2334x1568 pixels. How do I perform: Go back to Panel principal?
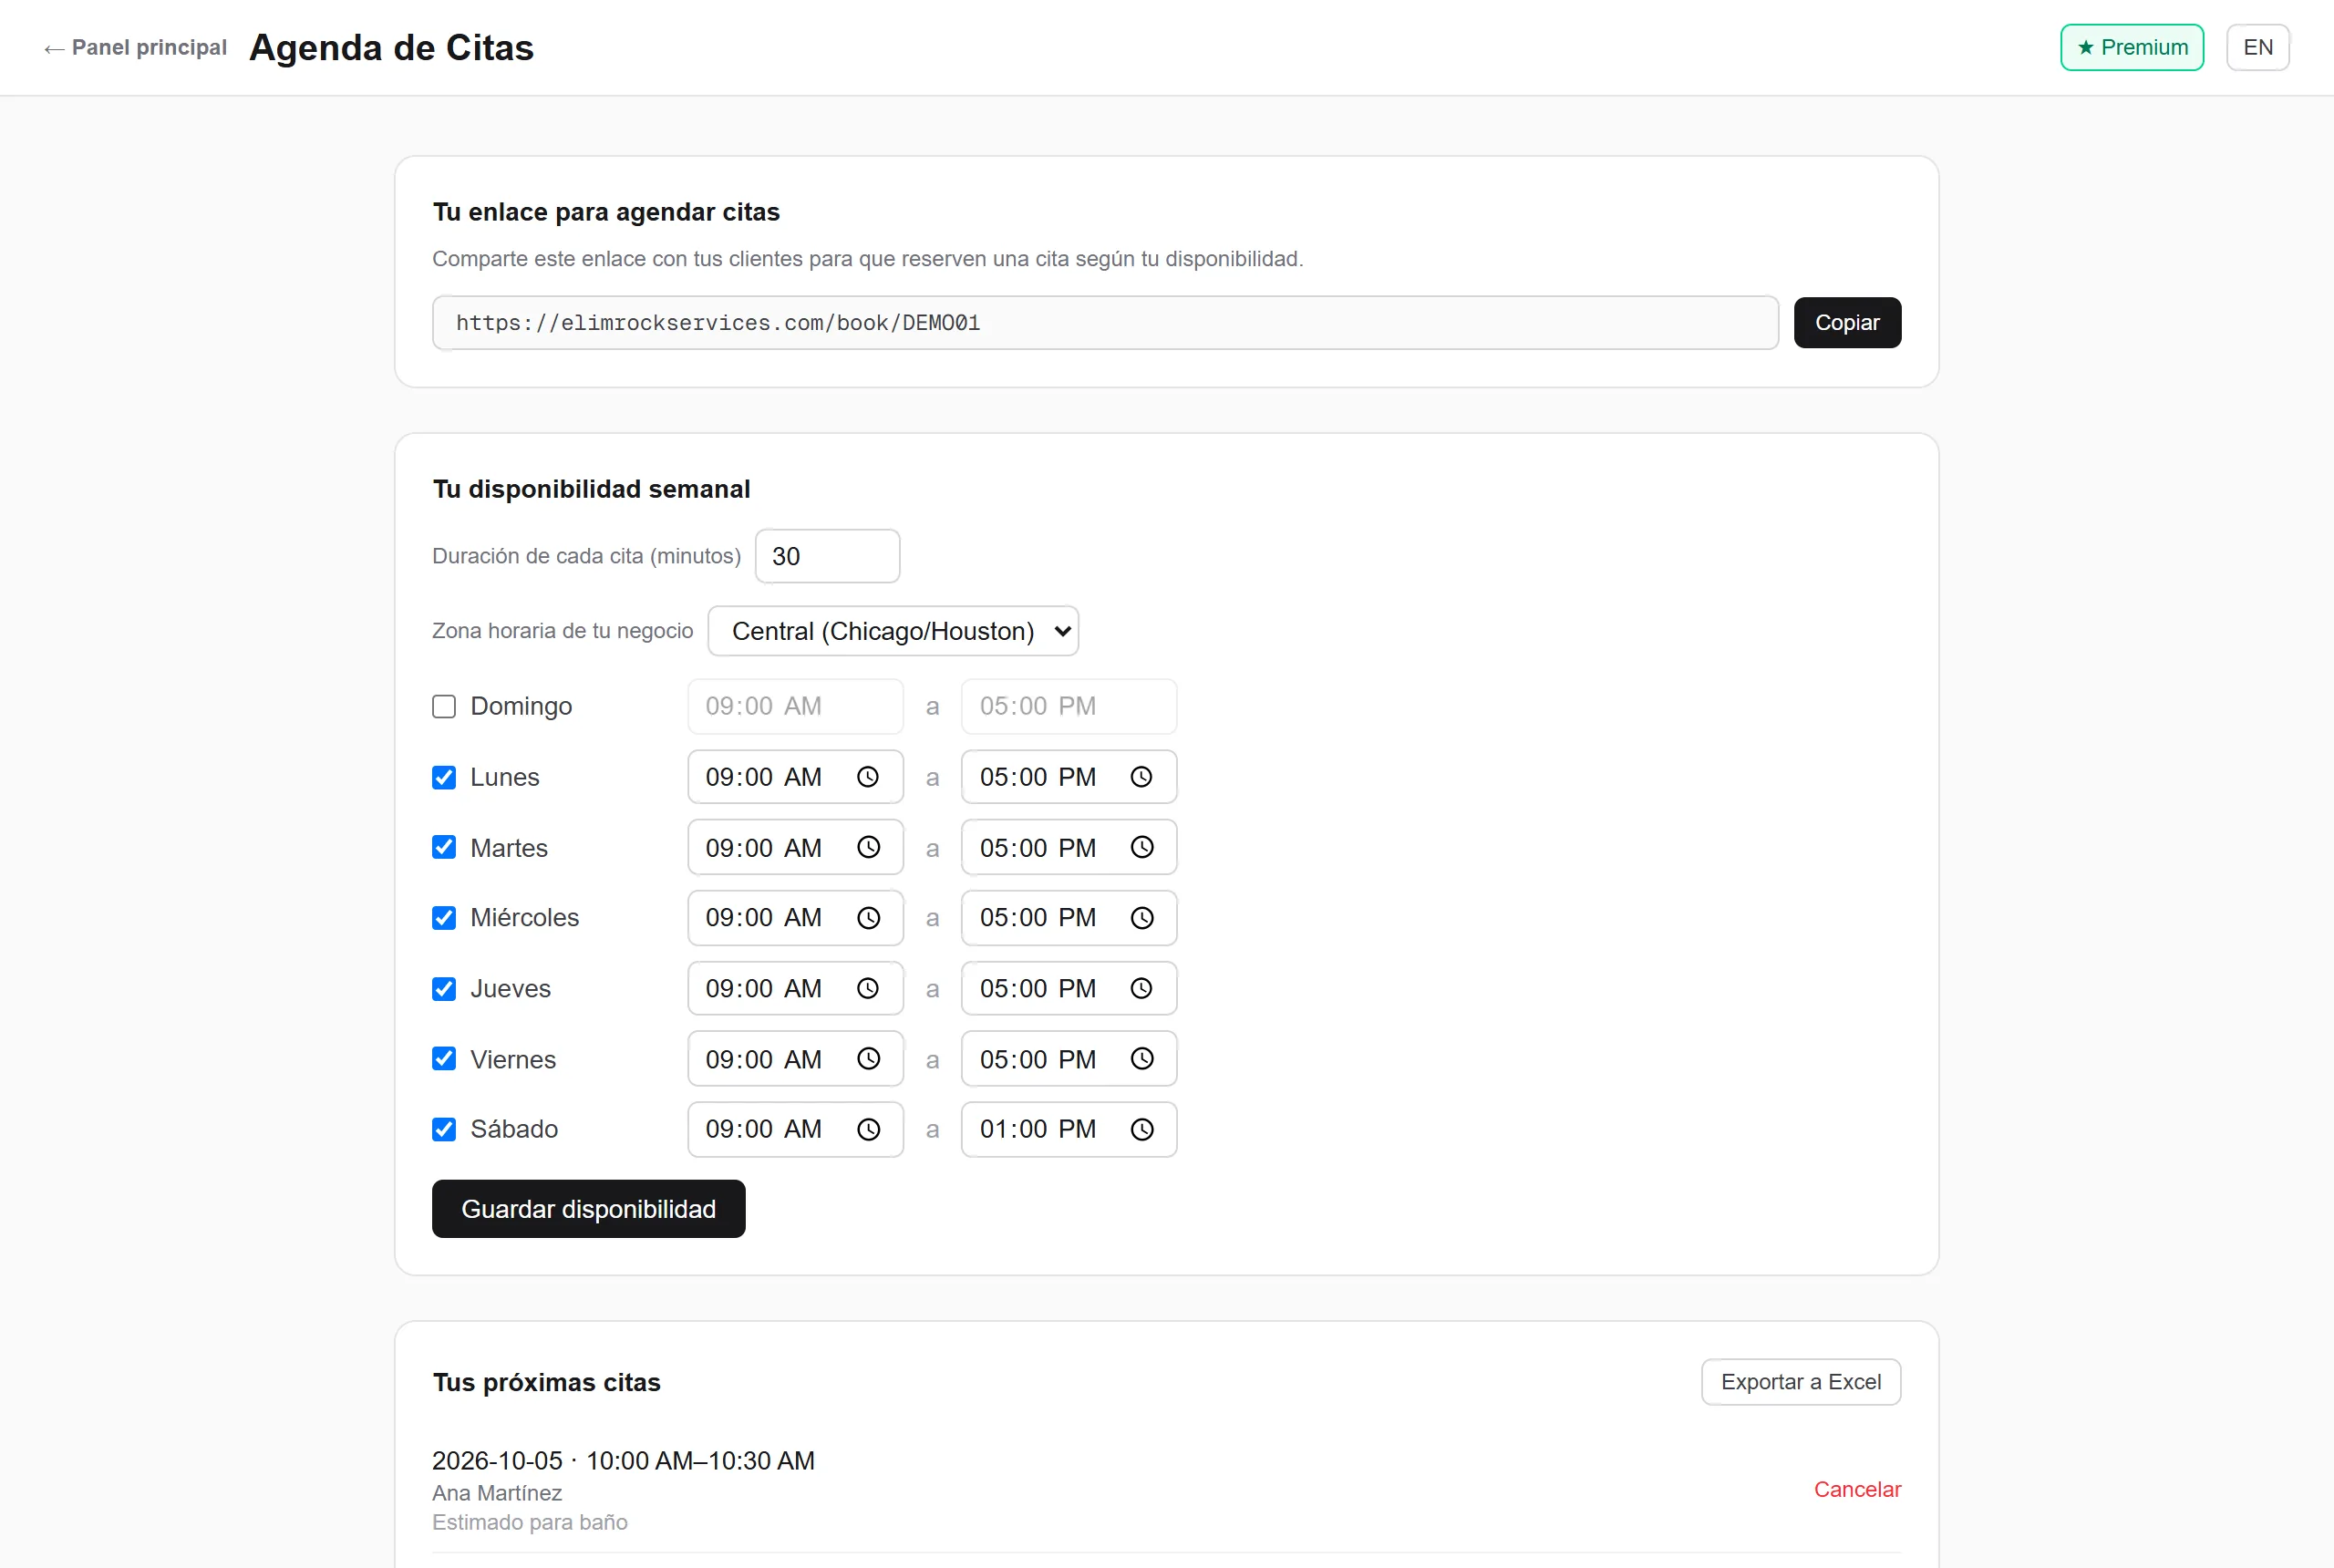pos(135,48)
